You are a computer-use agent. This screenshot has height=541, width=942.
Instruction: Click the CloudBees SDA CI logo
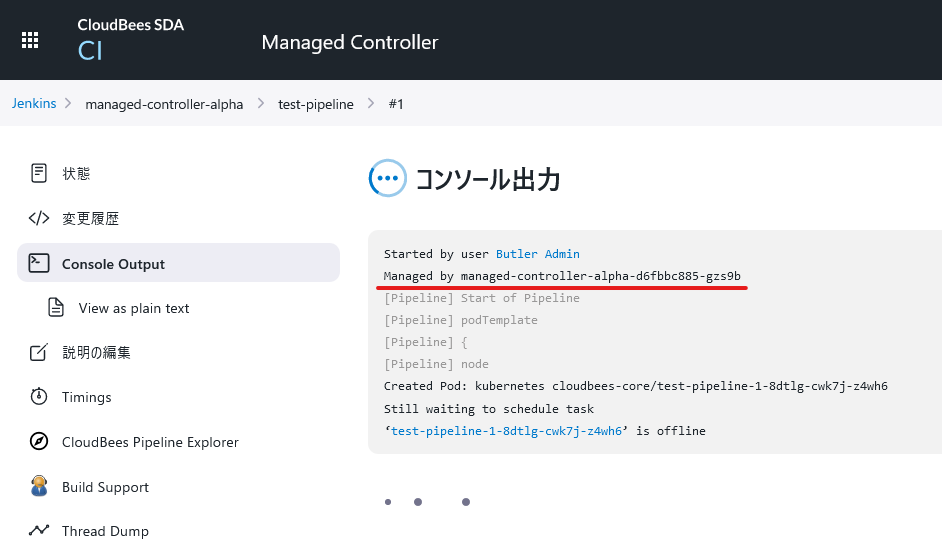click(130, 40)
